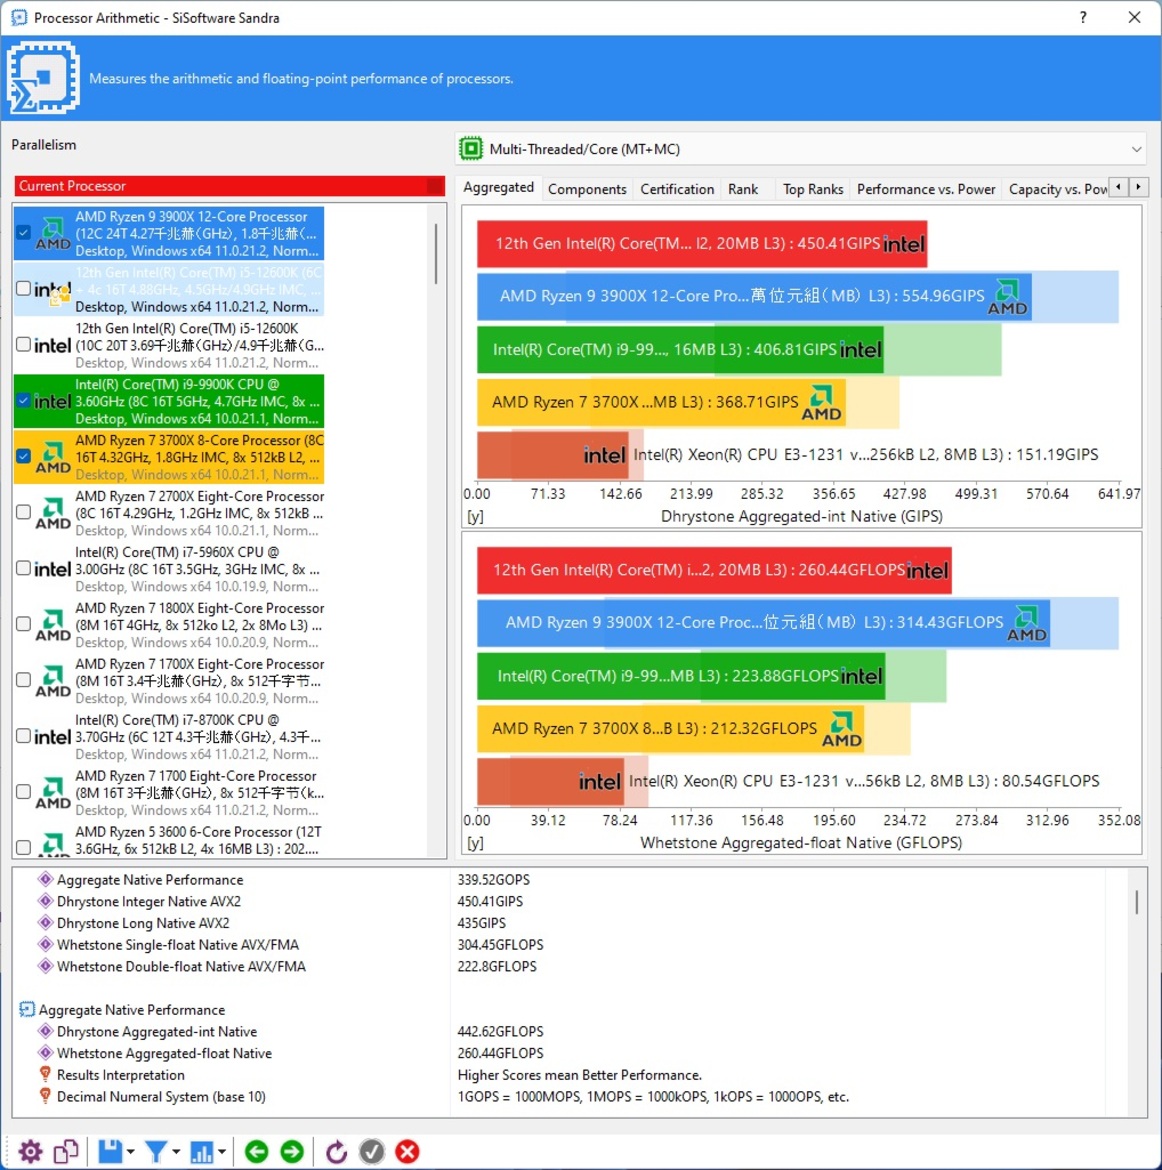Click the blue floppy disk save icon

(110, 1151)
